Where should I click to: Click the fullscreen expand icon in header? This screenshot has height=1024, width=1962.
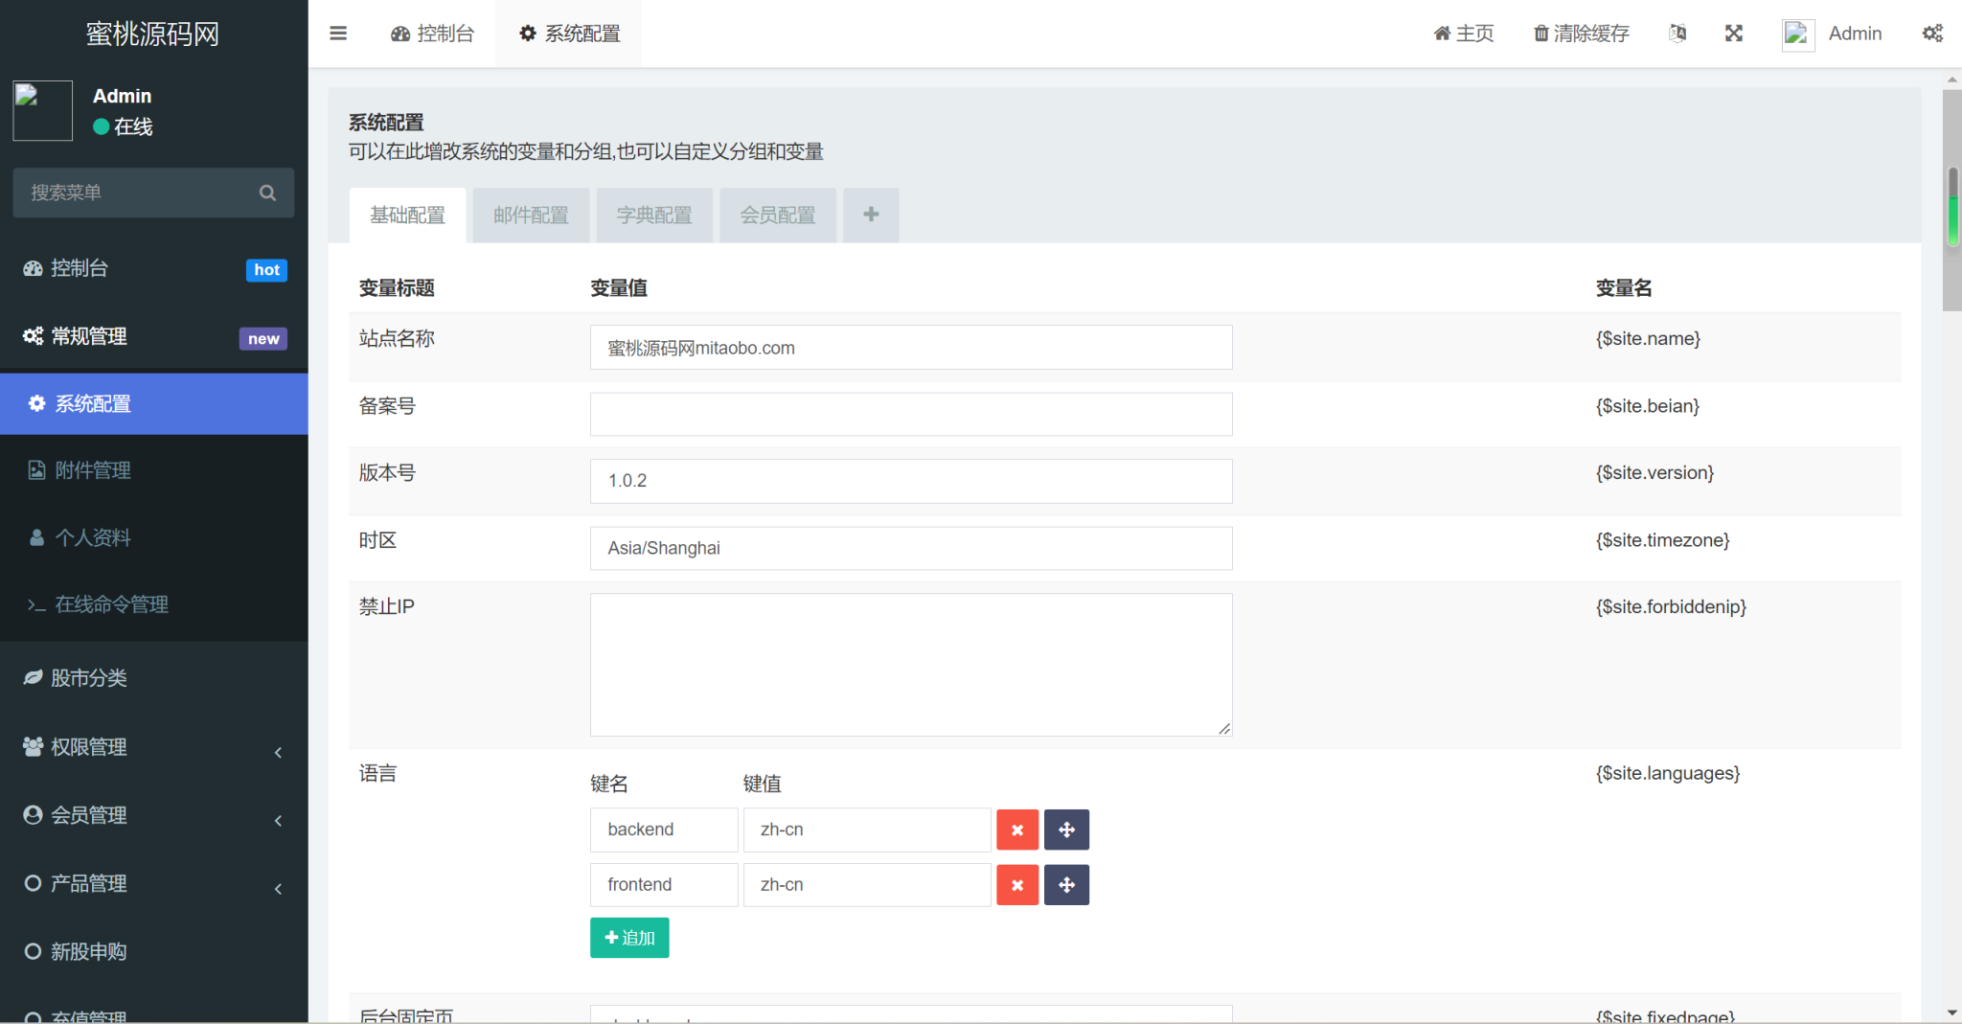click(1733, 33)
